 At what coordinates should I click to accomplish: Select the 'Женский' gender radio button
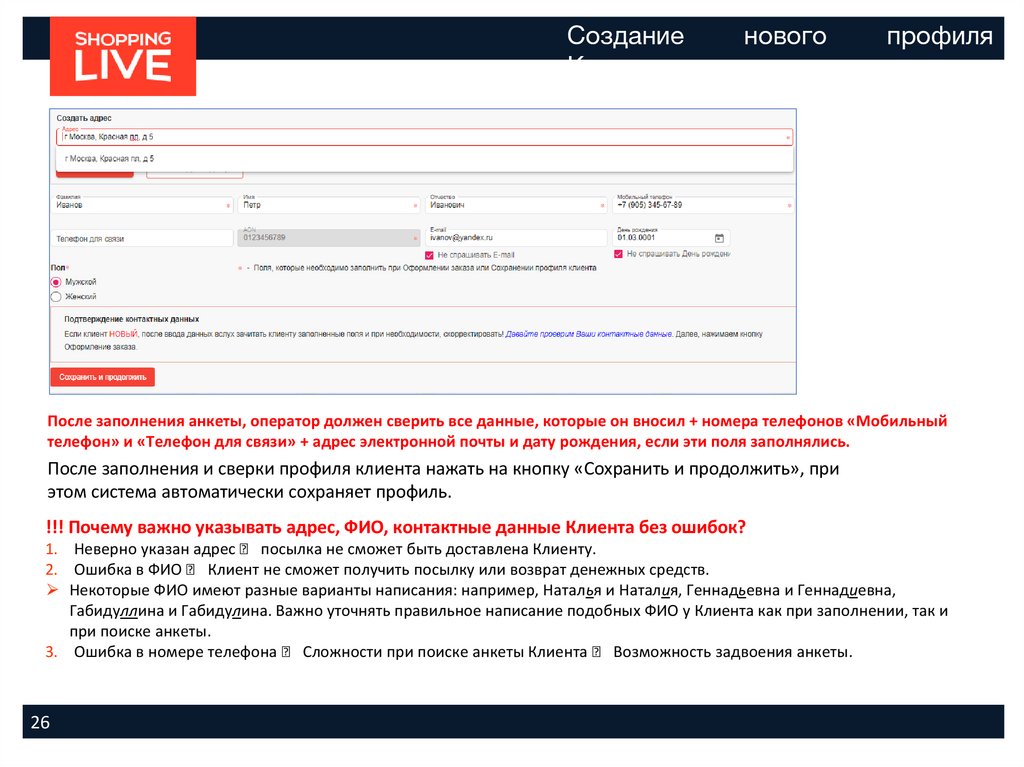pyautogui.click(x=56, y=297)
